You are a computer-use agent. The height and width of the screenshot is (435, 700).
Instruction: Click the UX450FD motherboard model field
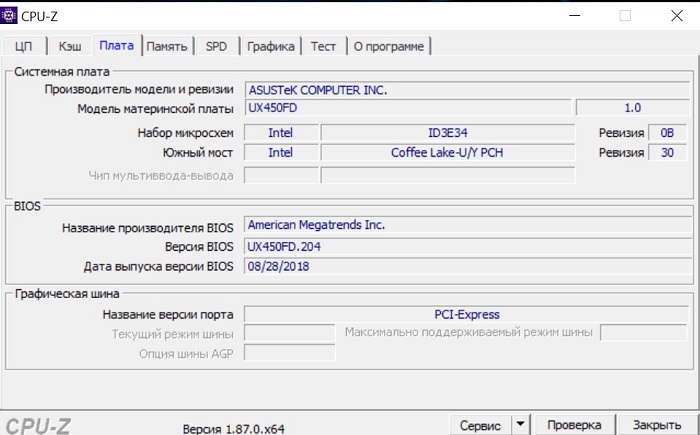pyautogui.click(x=408, y=108)
